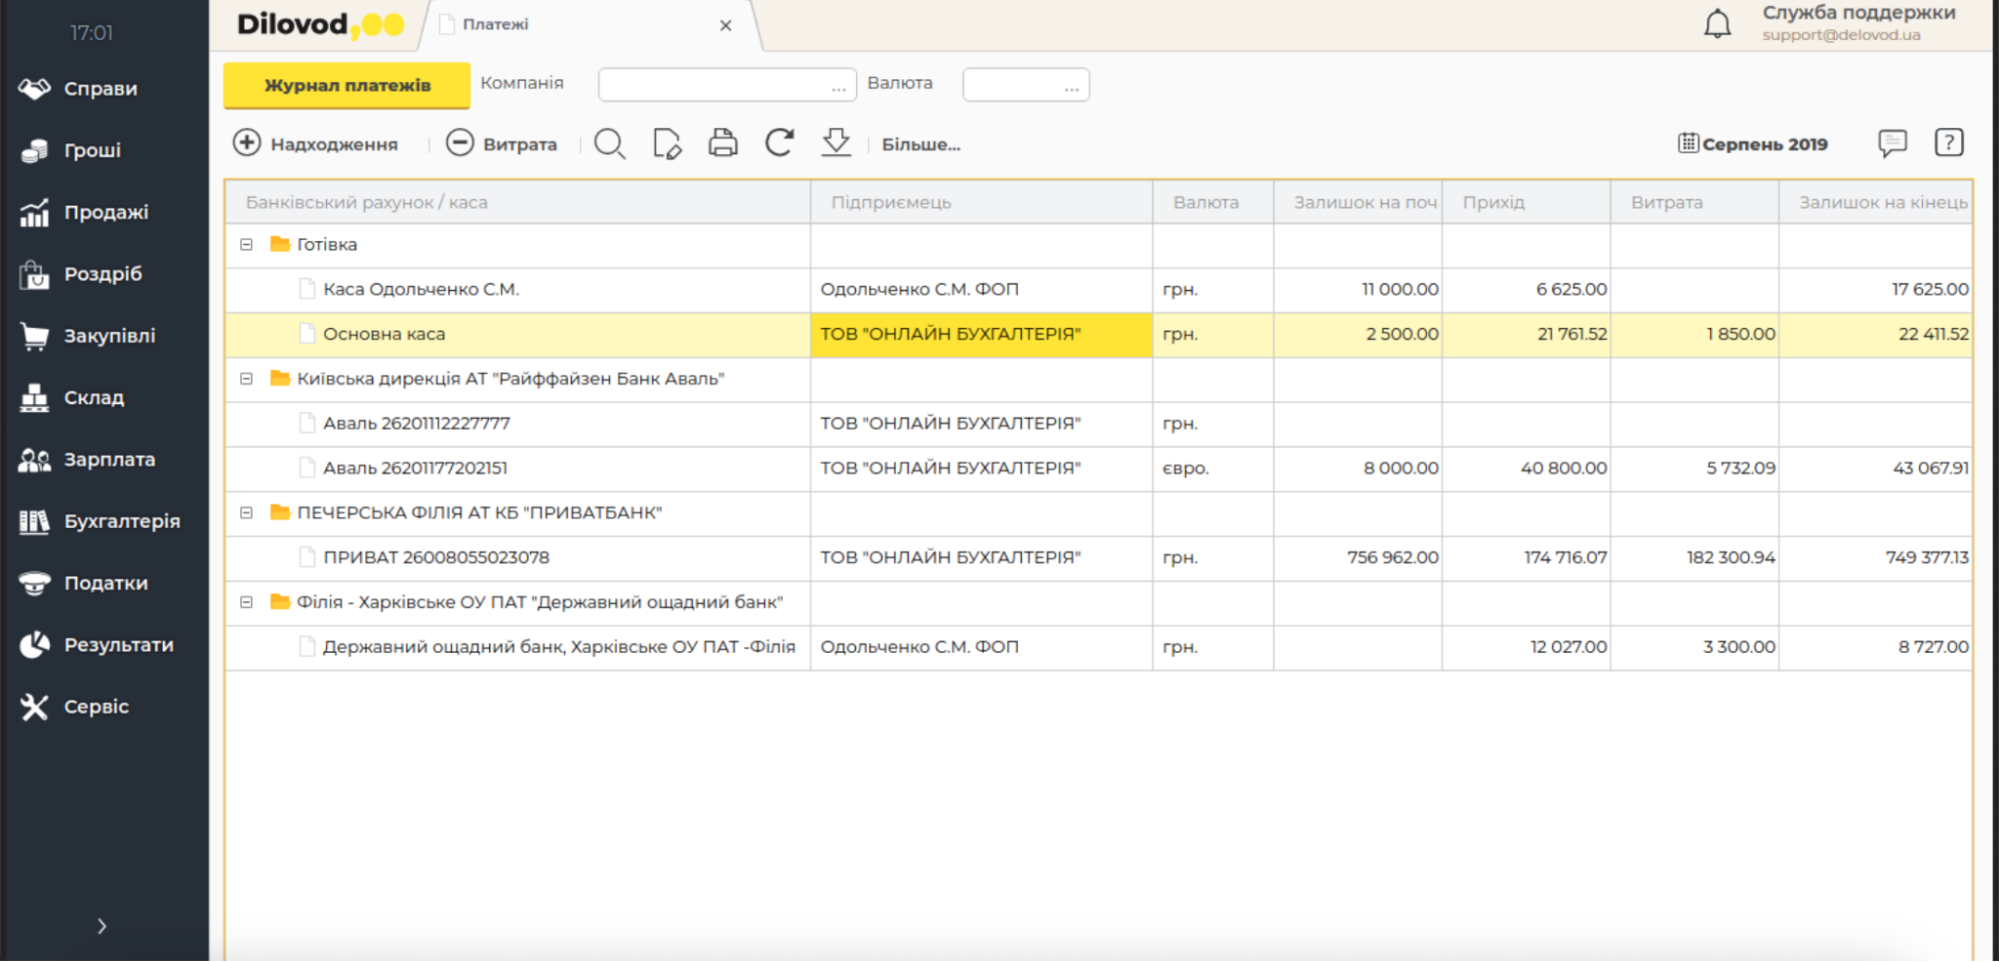Open the Сервіс sidebar section

click(74, 707)
